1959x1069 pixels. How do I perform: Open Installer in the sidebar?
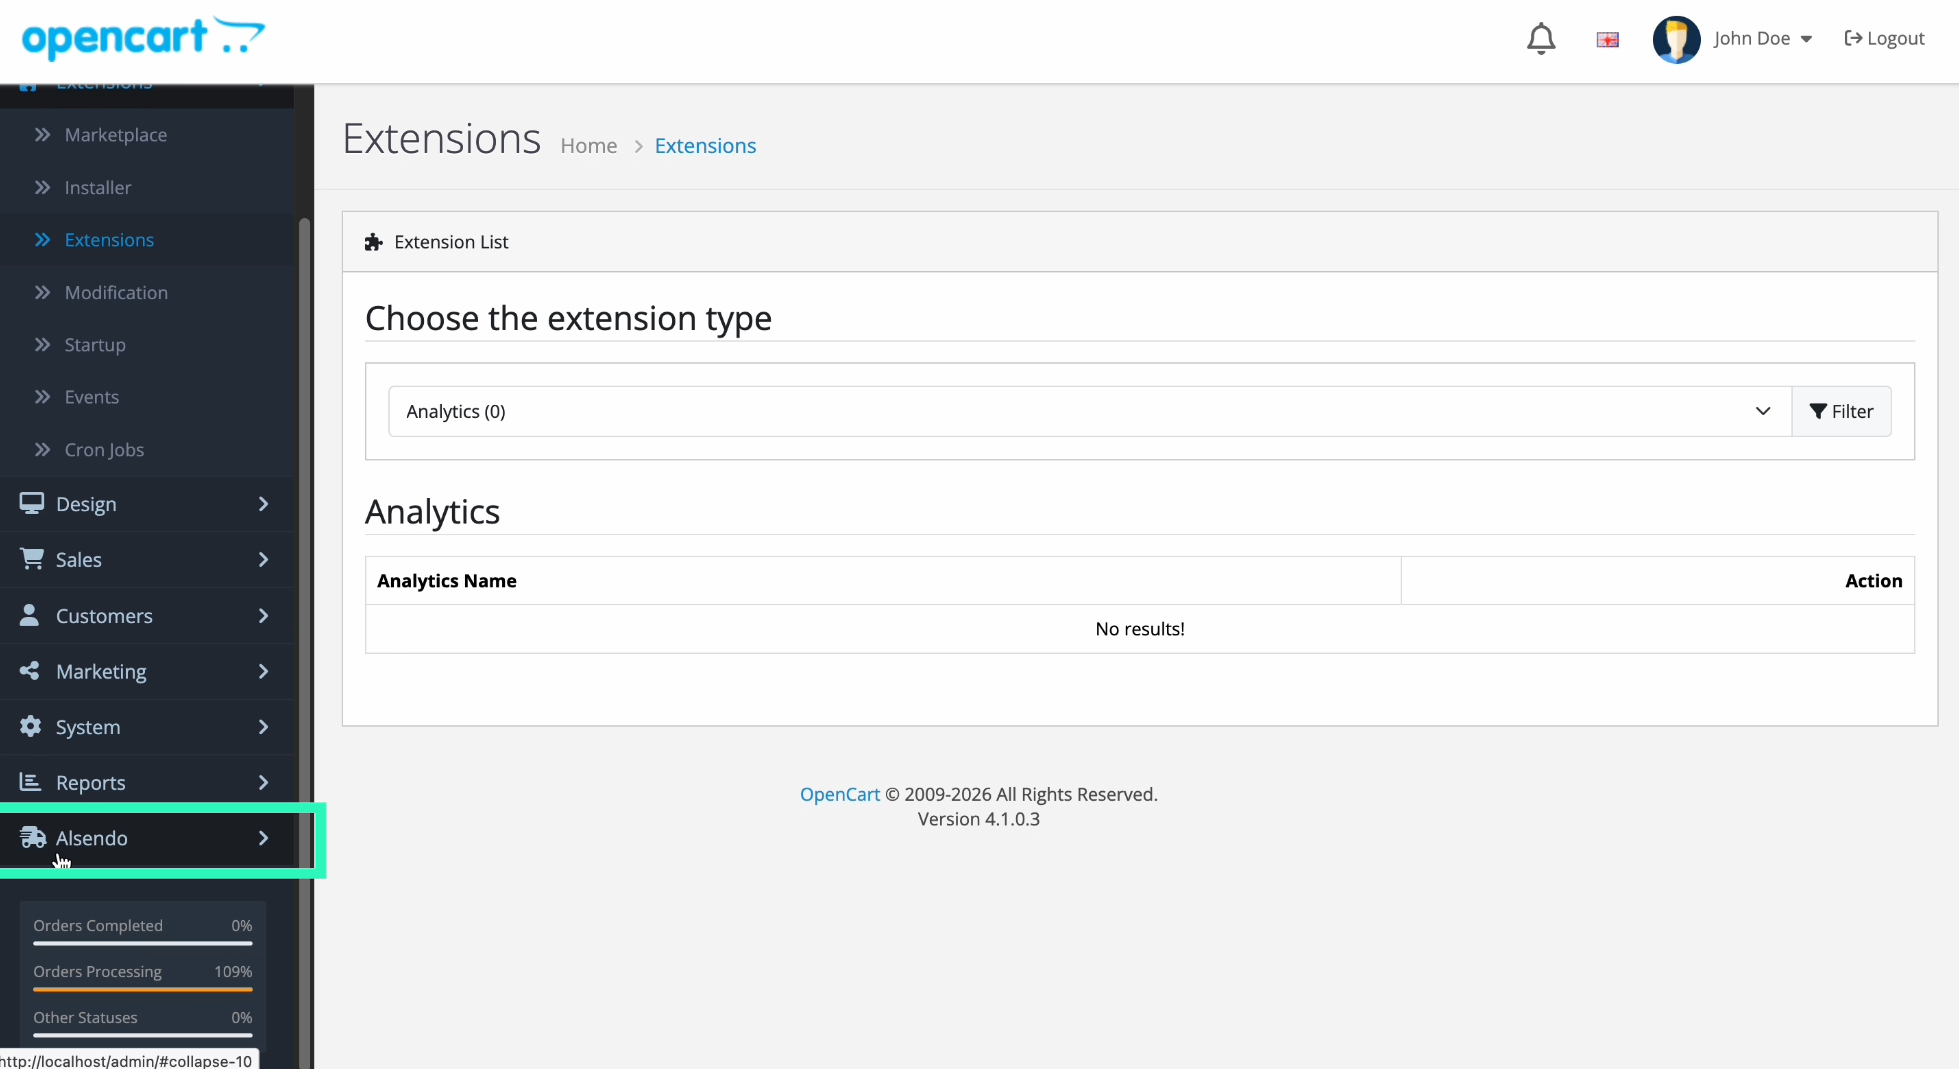98,188
